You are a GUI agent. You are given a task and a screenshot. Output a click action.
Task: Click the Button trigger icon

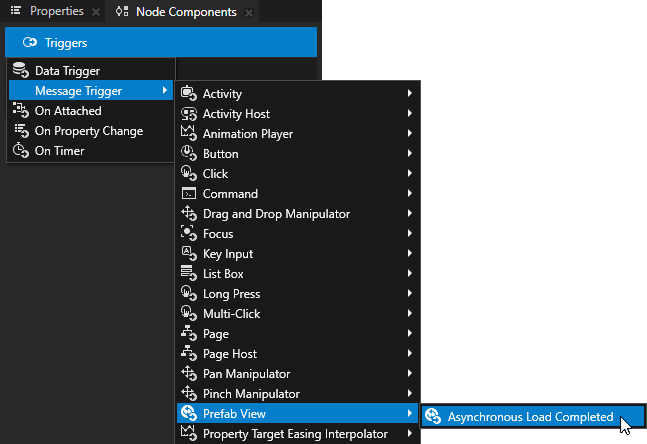click(x=189, y=154)
